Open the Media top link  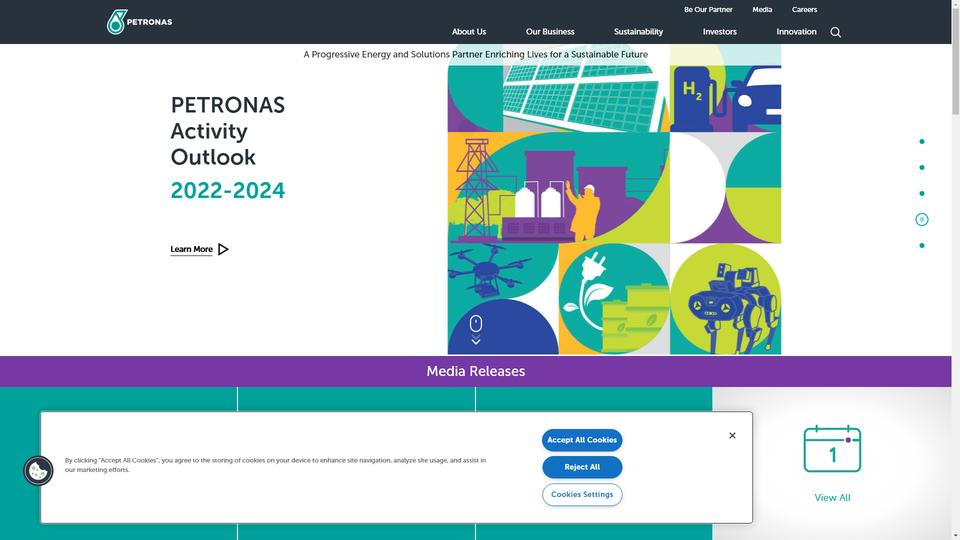coord(762,10)
